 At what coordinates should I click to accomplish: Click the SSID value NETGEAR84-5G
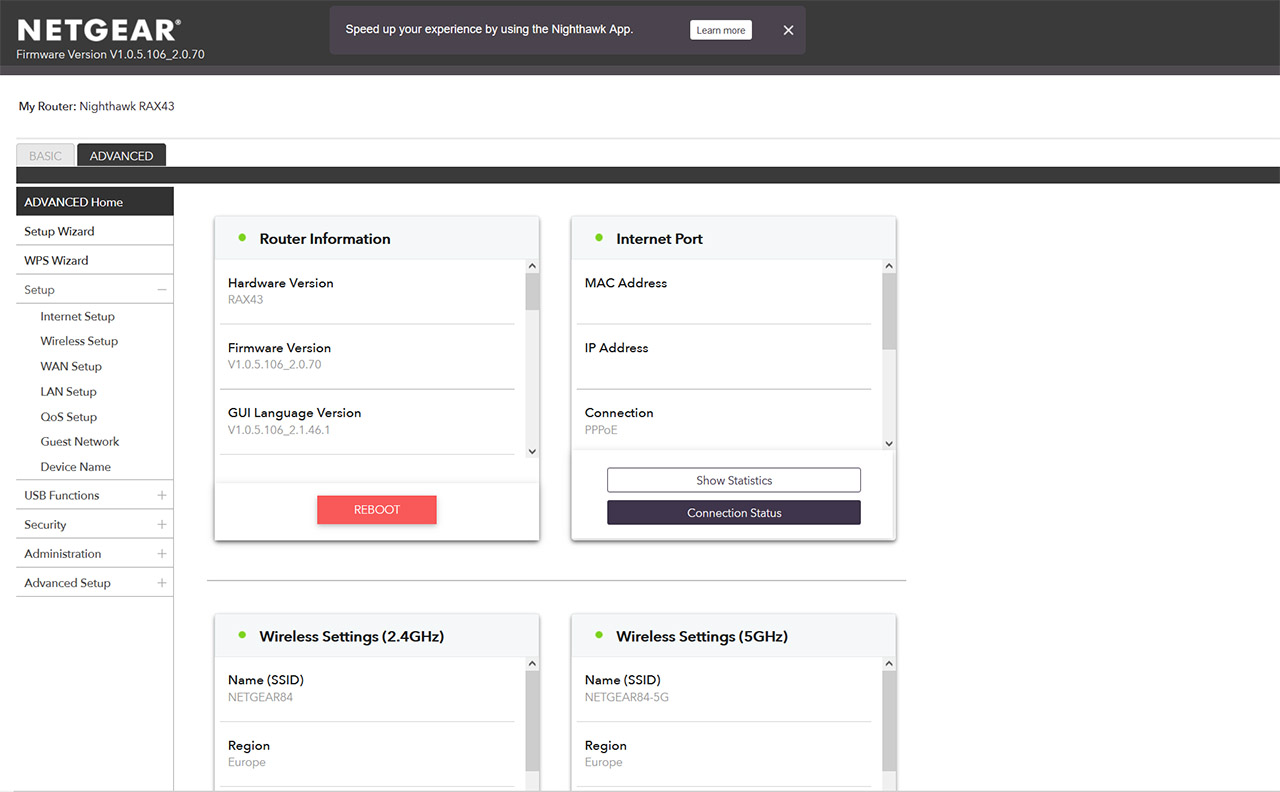coord(627,697)
